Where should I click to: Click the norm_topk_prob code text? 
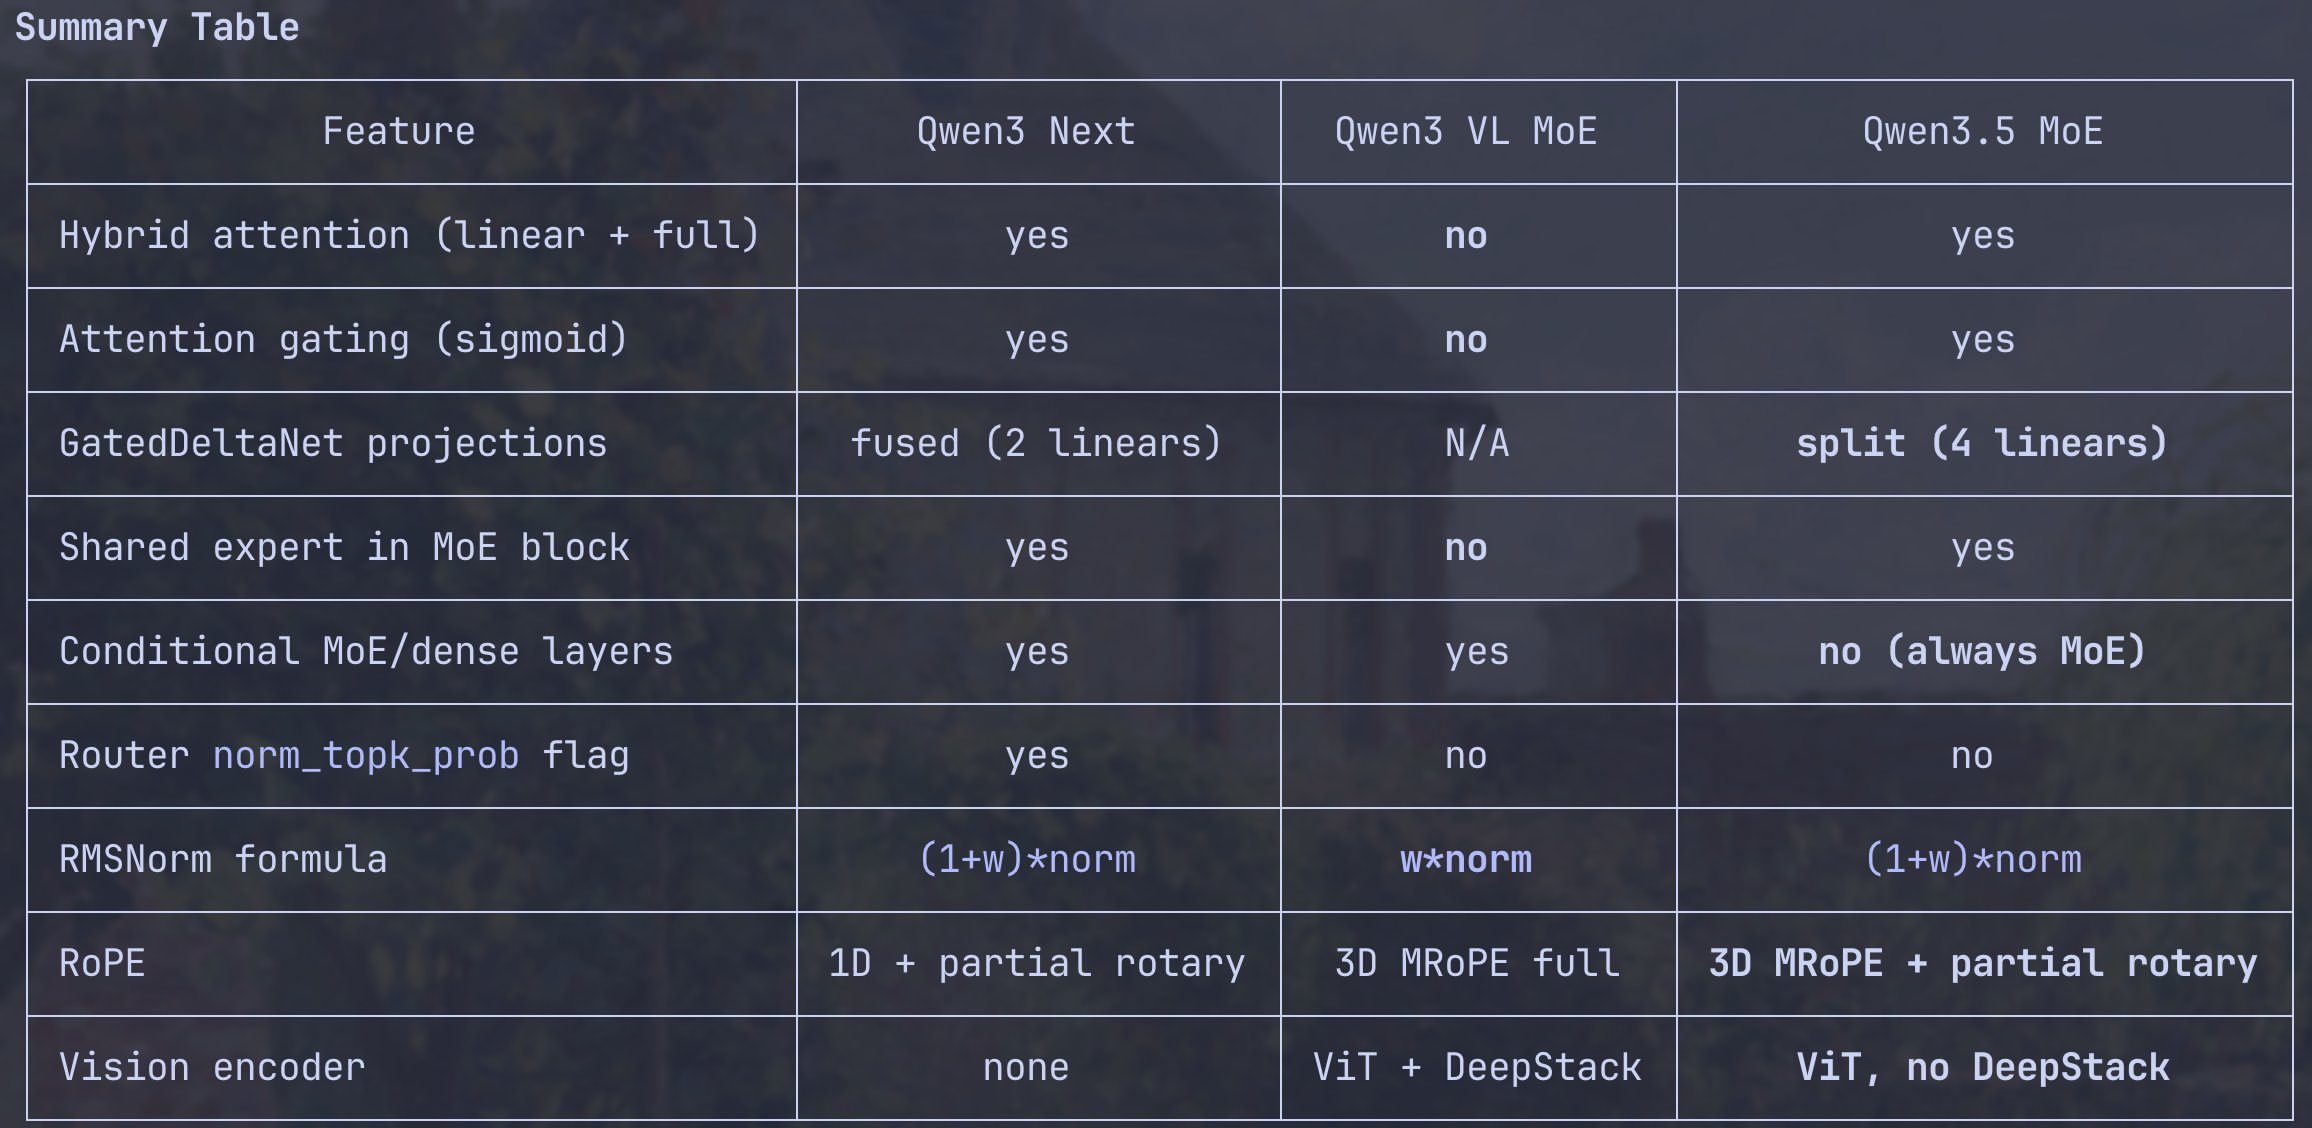[366, 755]
